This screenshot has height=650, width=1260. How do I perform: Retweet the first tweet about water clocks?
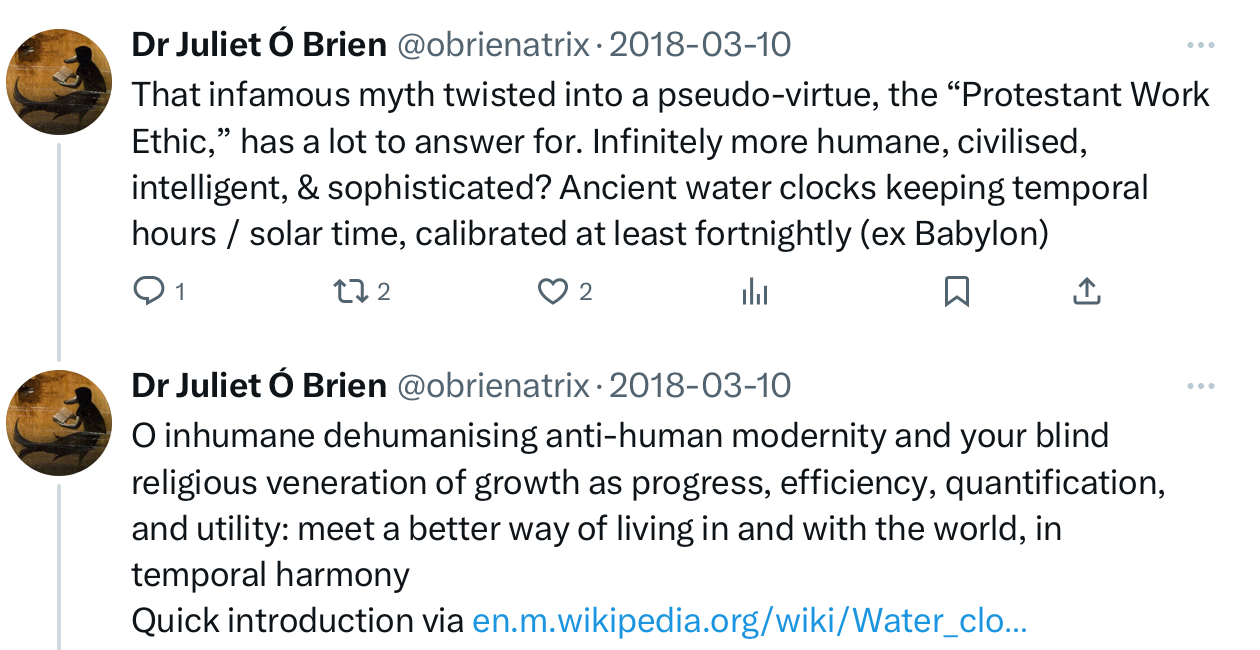pyautogui.click(x=350, y=291)
